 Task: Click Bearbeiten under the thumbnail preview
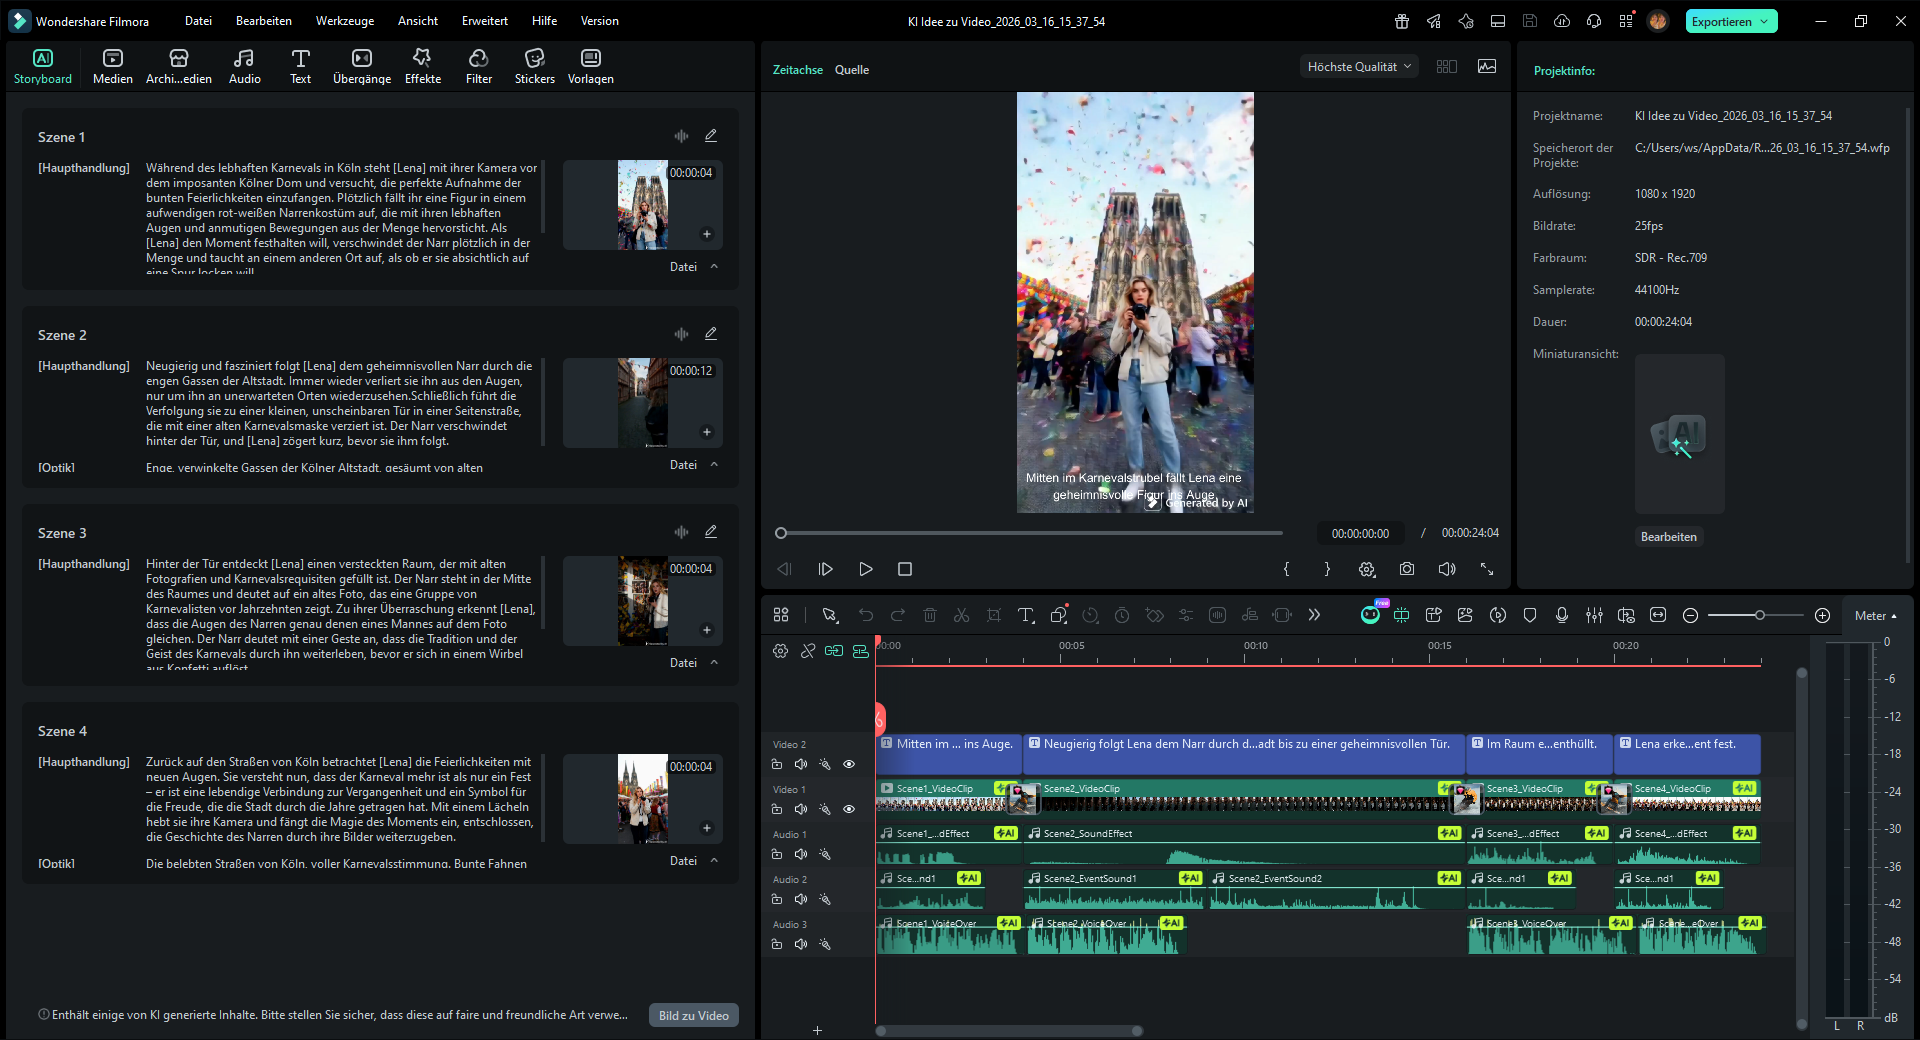point(1668,537)
